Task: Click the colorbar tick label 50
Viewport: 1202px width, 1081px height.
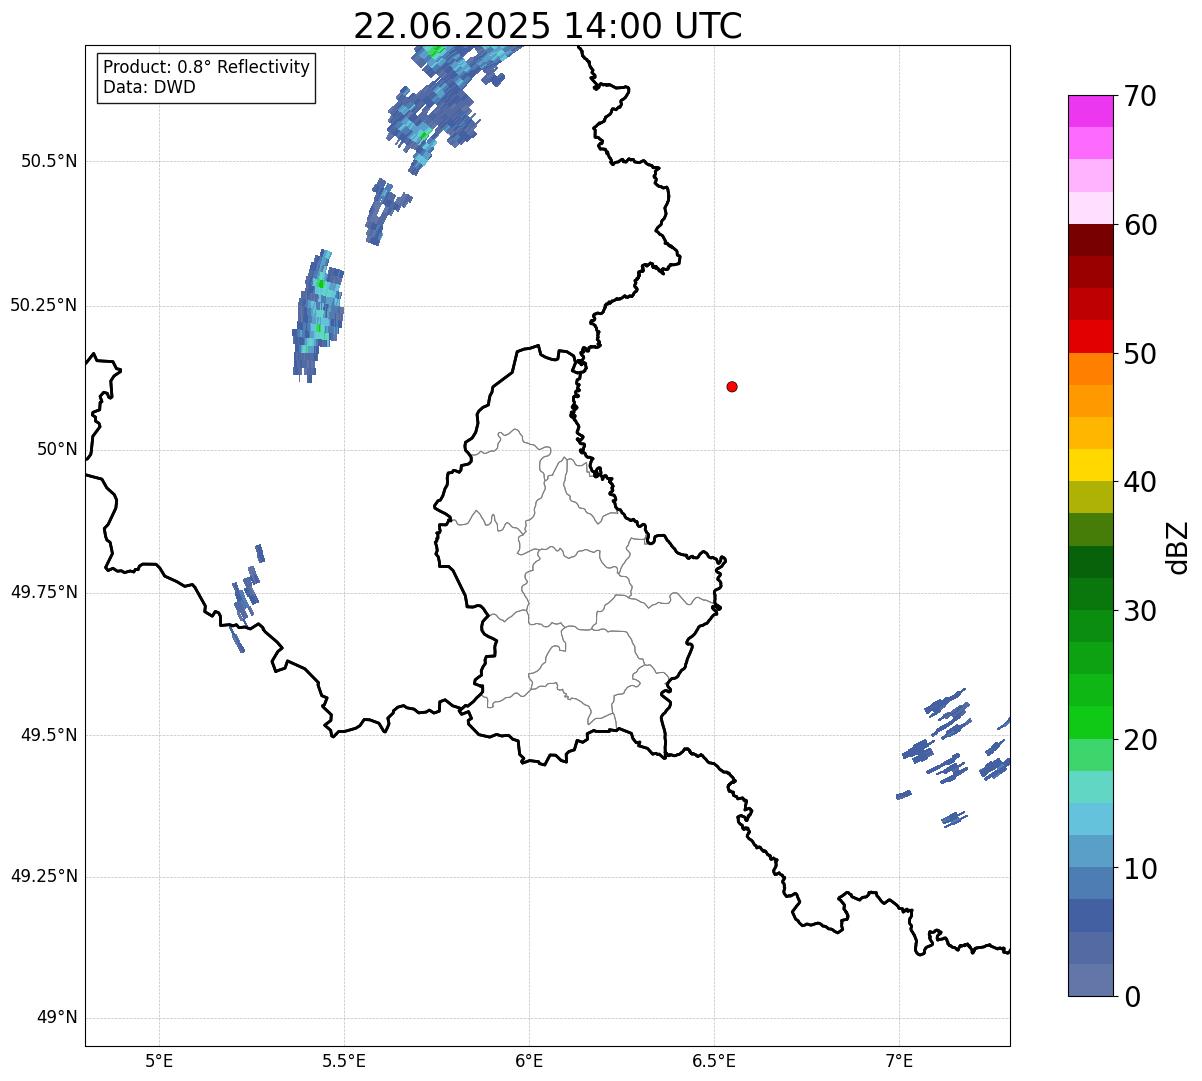Action: (x=1140, y=354)
